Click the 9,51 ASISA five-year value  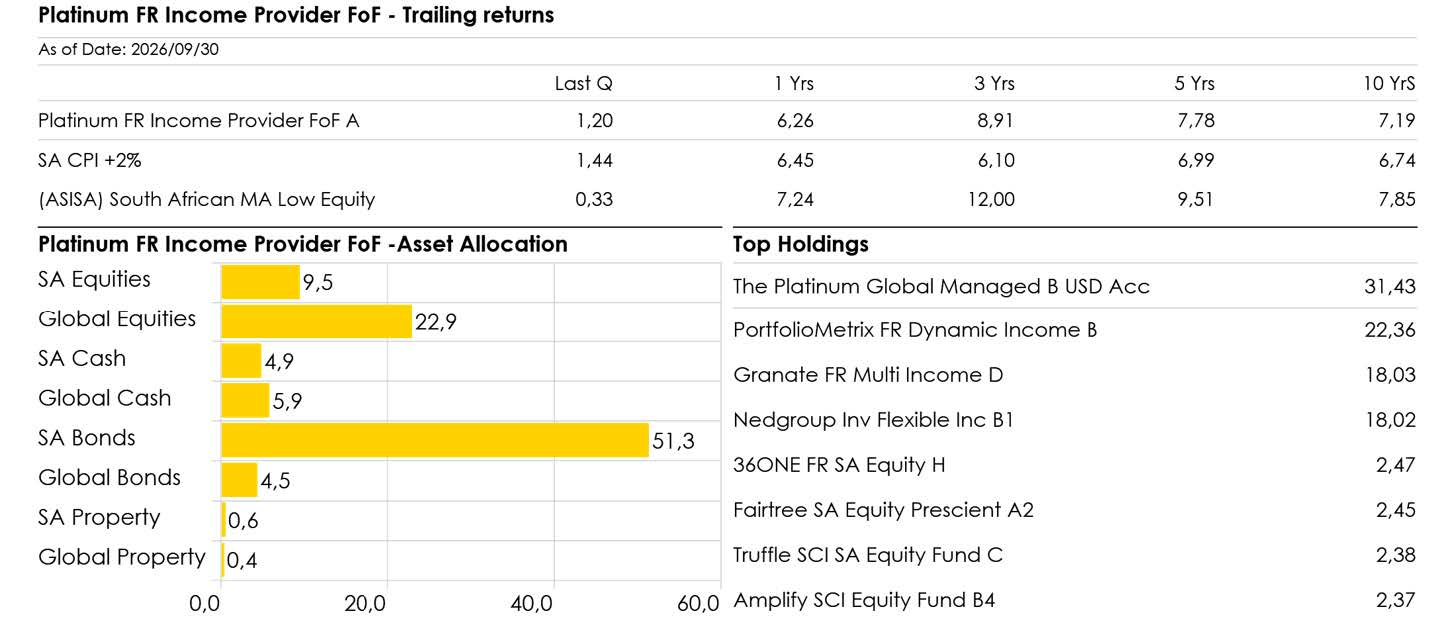(x=1196, y=199)
